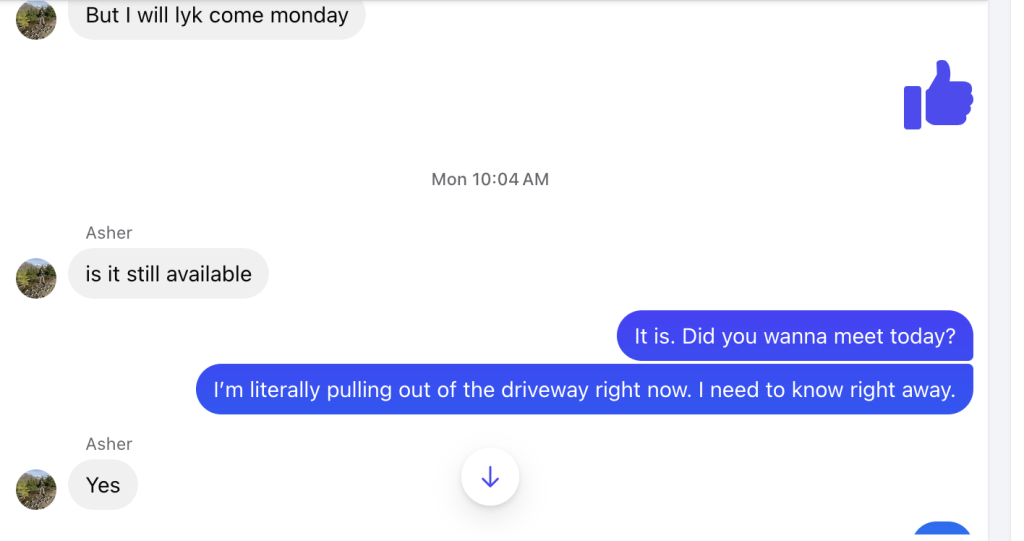Click the "is it still available" message
This screenshot has width=1024, height=541.
[168, 274]
